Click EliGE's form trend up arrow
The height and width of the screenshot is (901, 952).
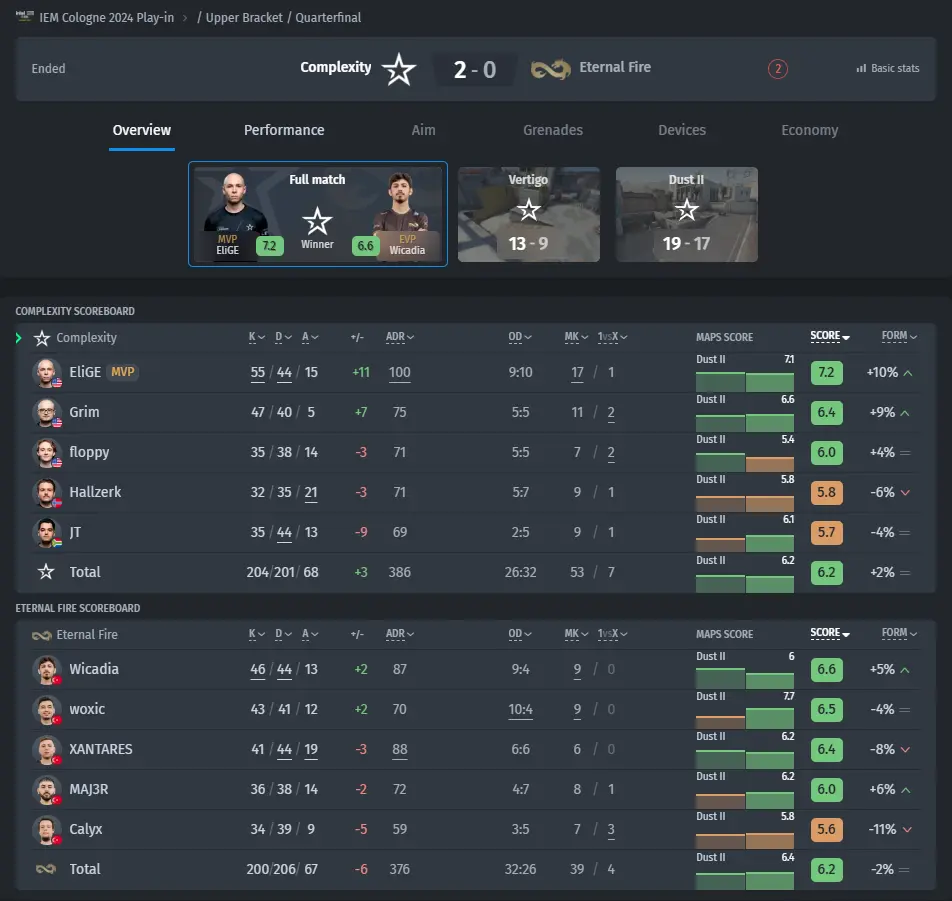pyautogui.click(x=908, y=373)
